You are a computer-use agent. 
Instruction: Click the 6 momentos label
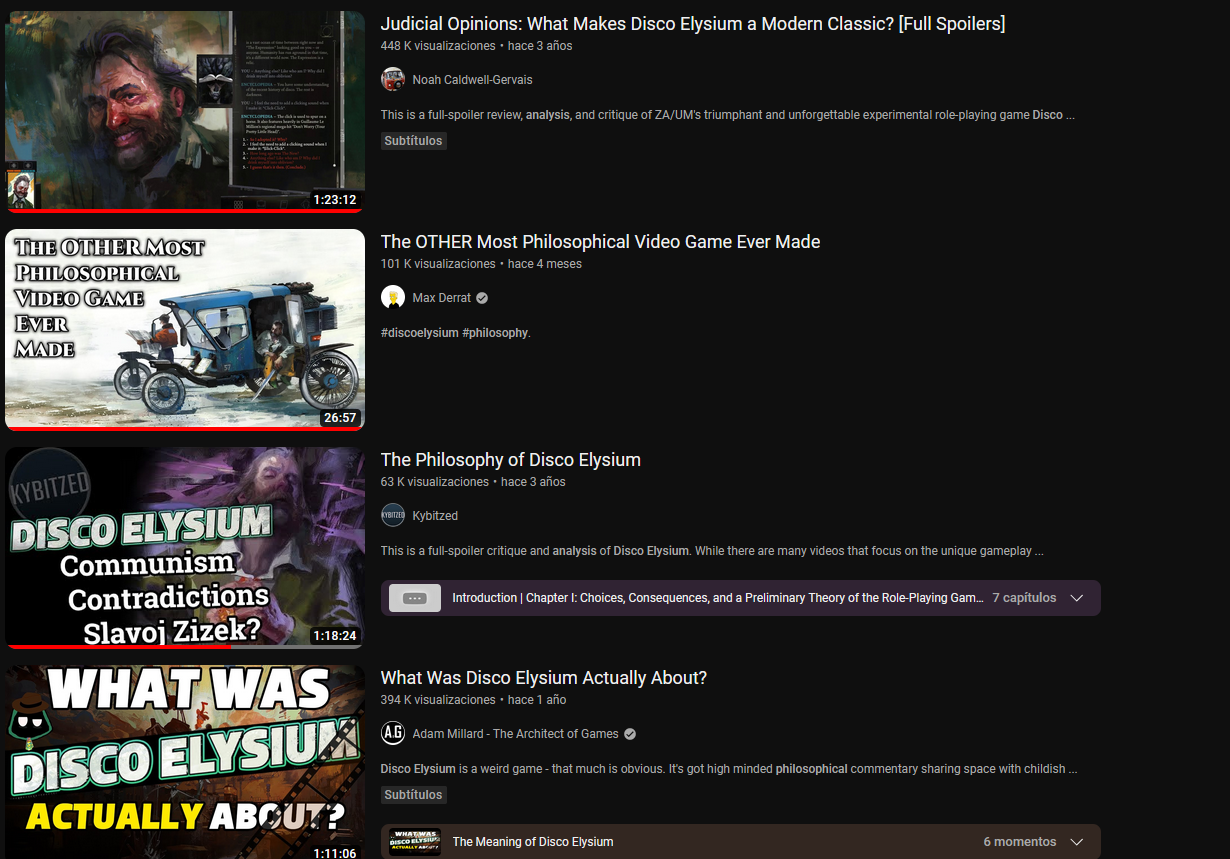tap(1020, 842)
